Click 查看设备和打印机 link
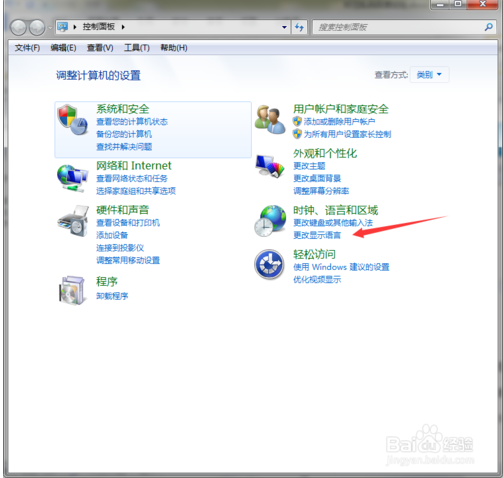The height and width of the screenshot is (478, 503). tap(128, 223)
